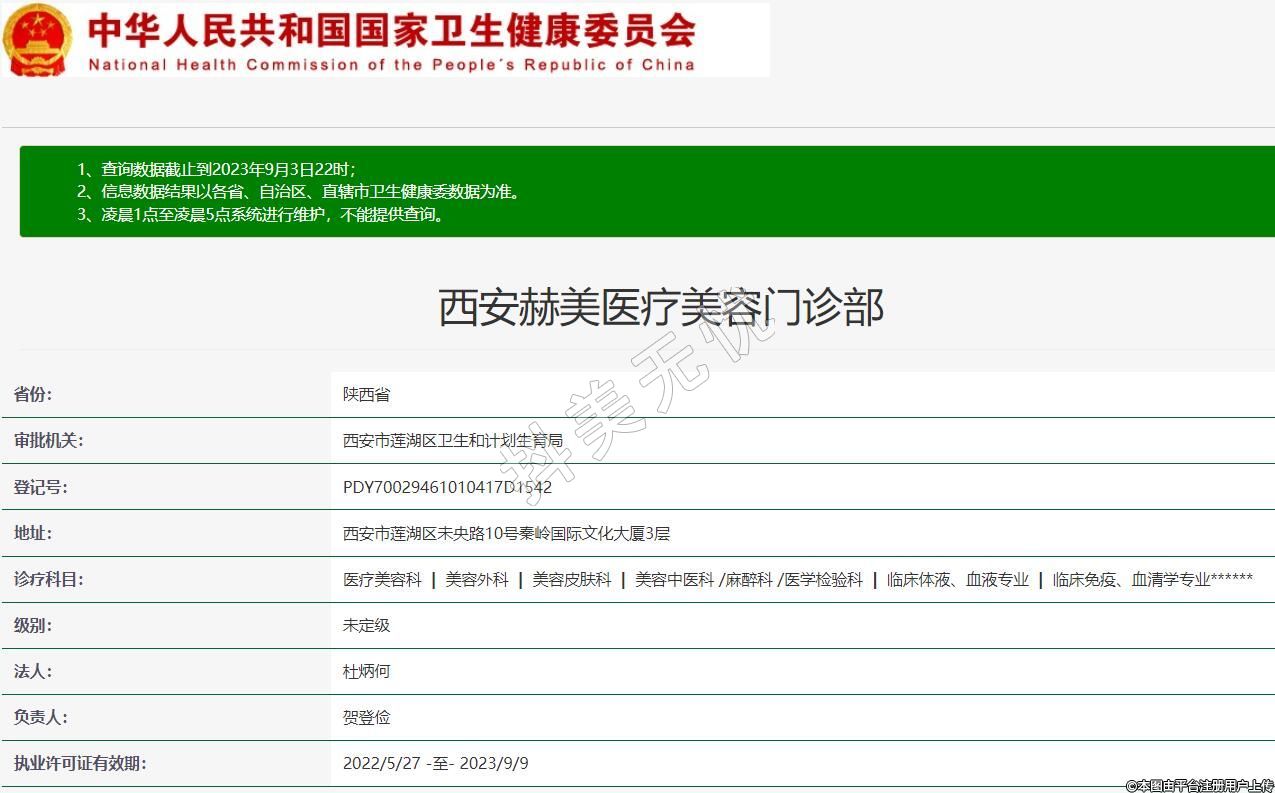Click the 医疗美容科 department entry

pos(382,580)
